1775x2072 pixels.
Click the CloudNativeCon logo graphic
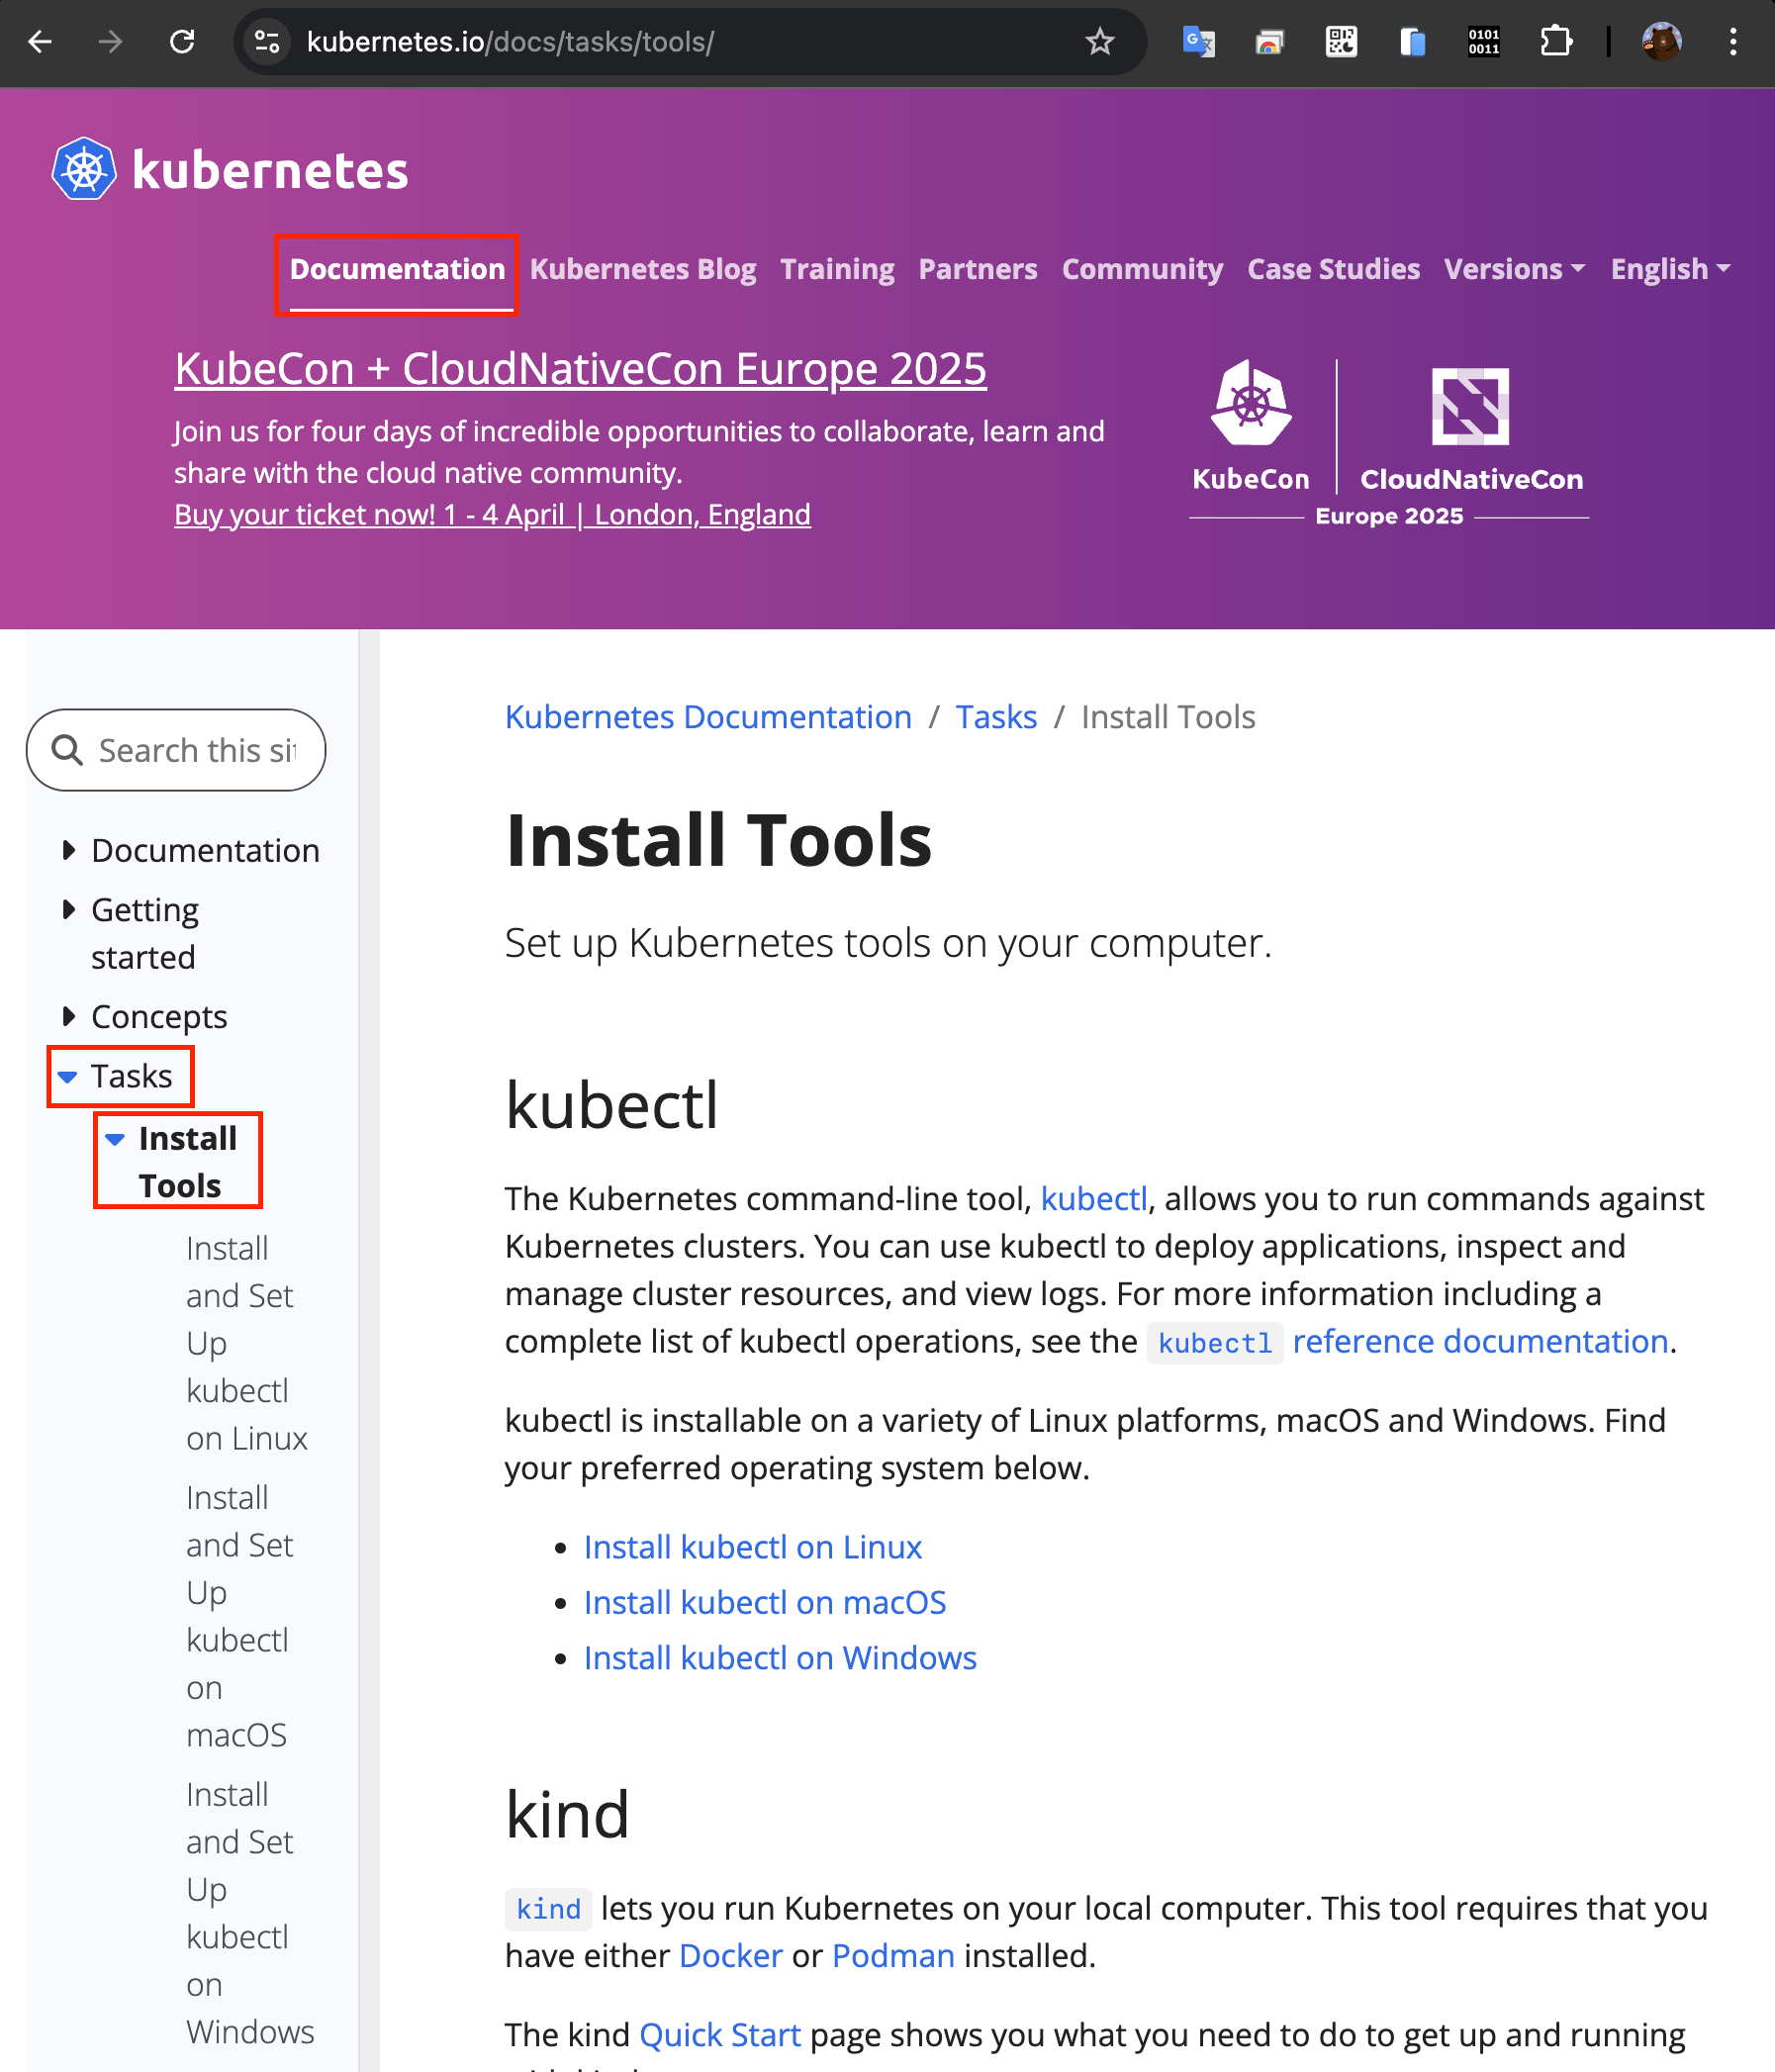coord(1470,430)
